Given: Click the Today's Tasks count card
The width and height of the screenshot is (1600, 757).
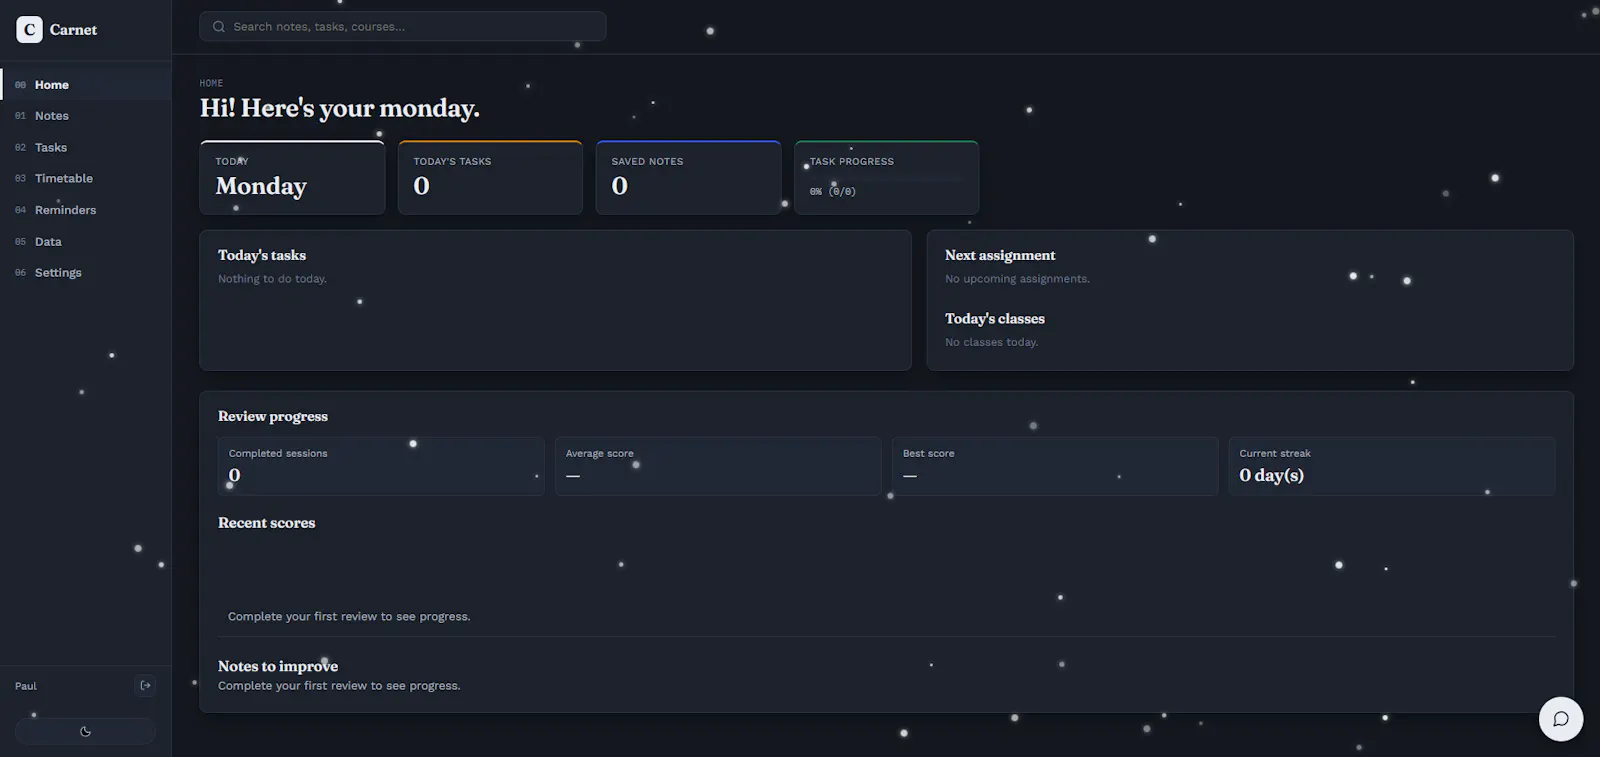Looking at the screenshot, I should point(490,177).
